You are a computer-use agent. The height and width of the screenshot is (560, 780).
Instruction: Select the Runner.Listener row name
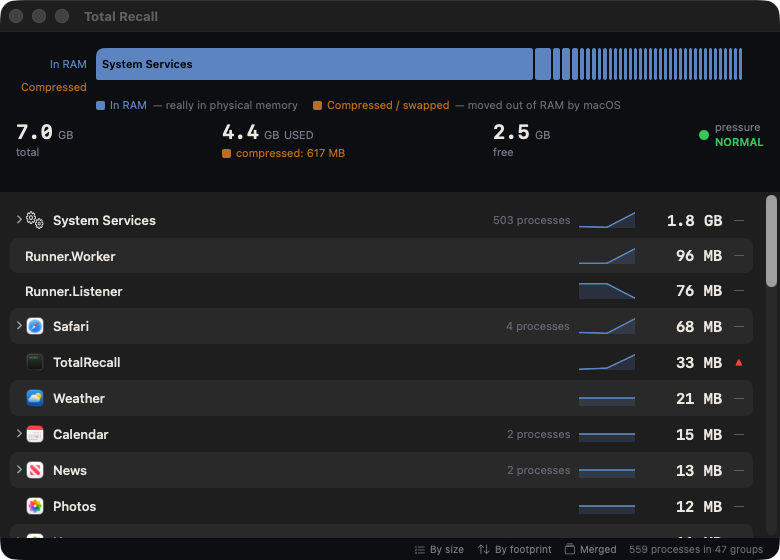[x=74, y=291]
